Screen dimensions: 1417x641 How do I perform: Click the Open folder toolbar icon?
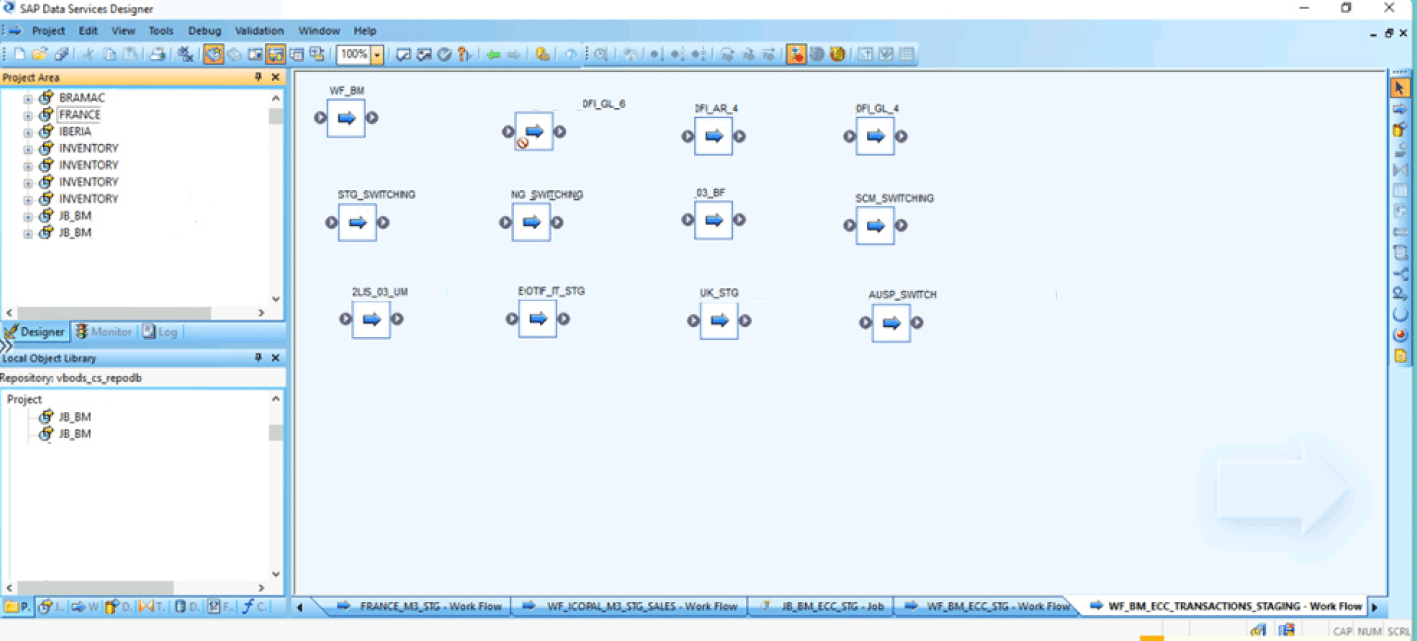click(x=39, y=54)
